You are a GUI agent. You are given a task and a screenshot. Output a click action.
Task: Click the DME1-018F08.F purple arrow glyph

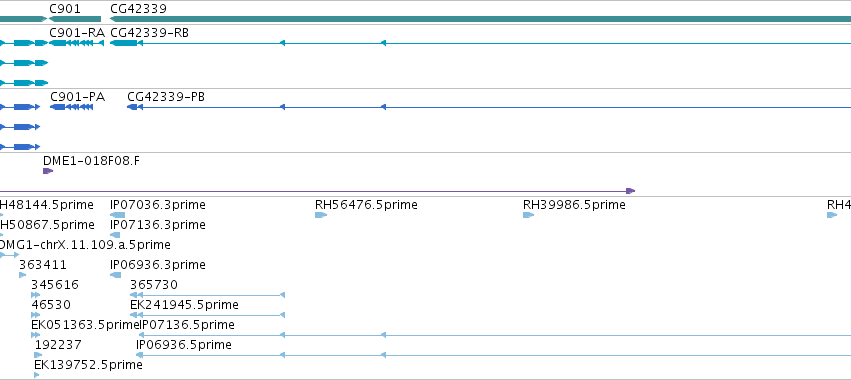(x=48, y=171)
